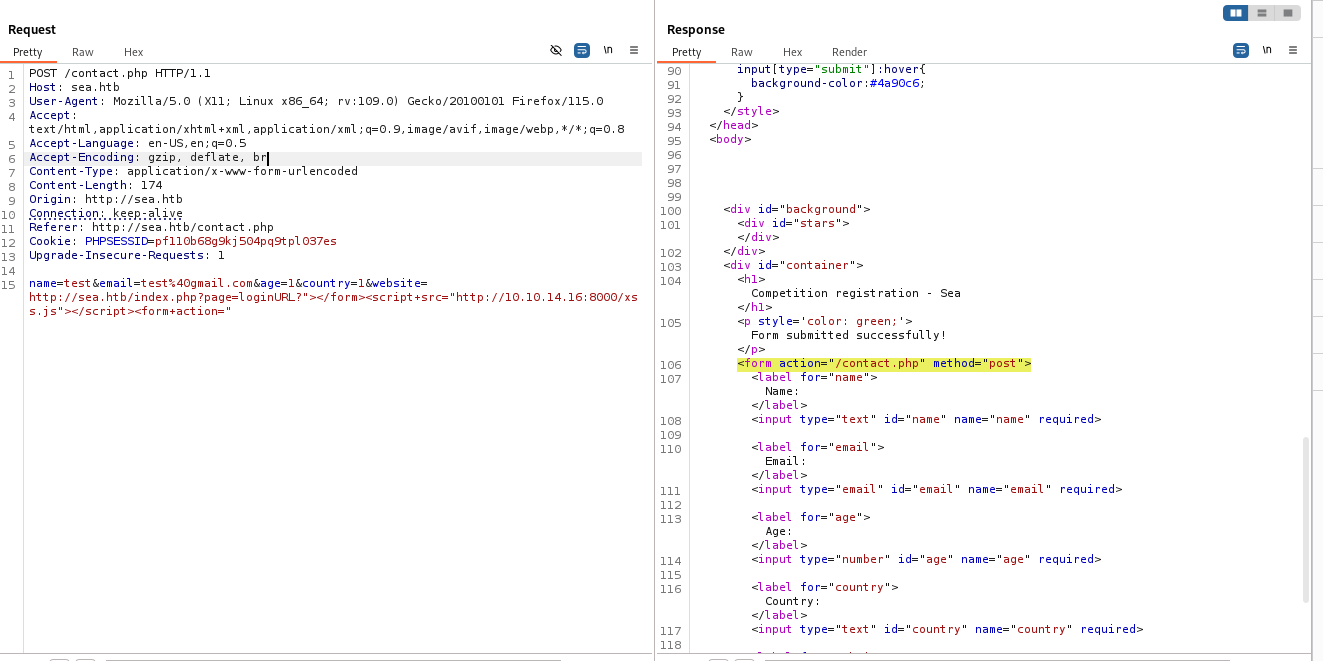Click the 'Connection: keep-alive' header

[106, 213]
